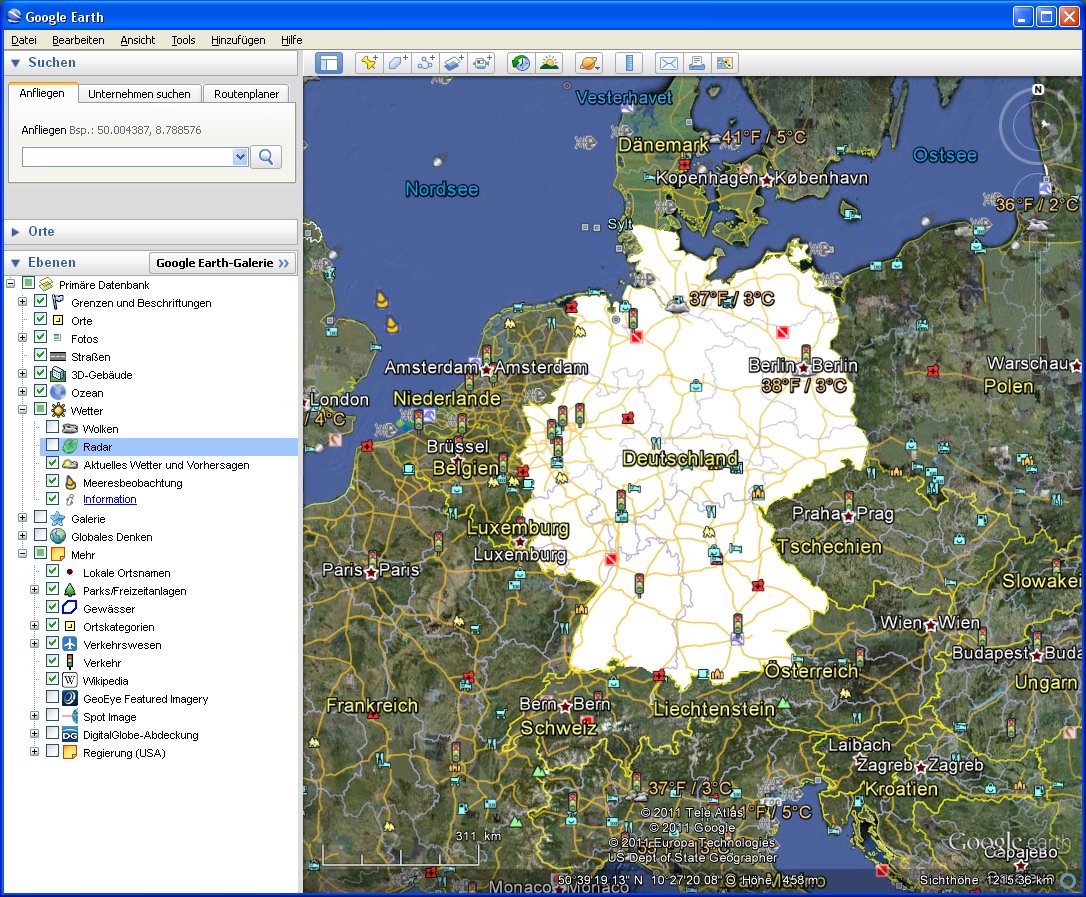The image size is (1086, 897).
Task: Expand the Spot Image tree node
Action: pyautogui.click(x=34, y=716)
